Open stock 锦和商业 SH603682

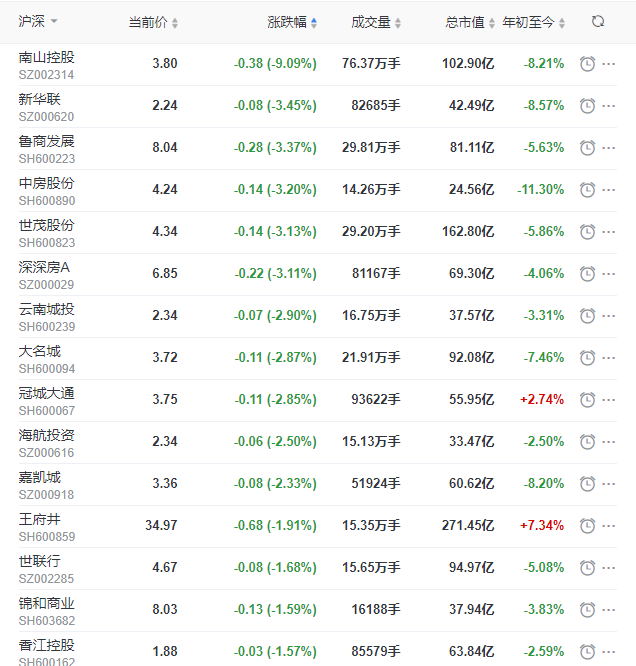tap(47, 612)
